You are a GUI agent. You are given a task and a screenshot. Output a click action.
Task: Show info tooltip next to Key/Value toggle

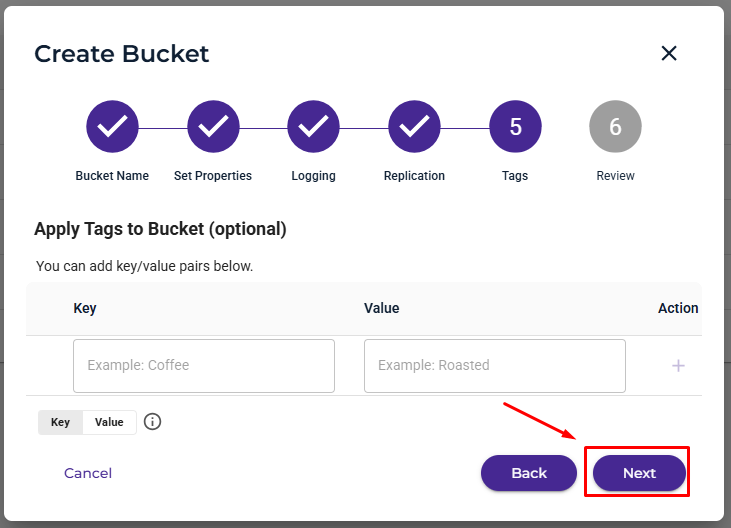click(x=152, y=422)
